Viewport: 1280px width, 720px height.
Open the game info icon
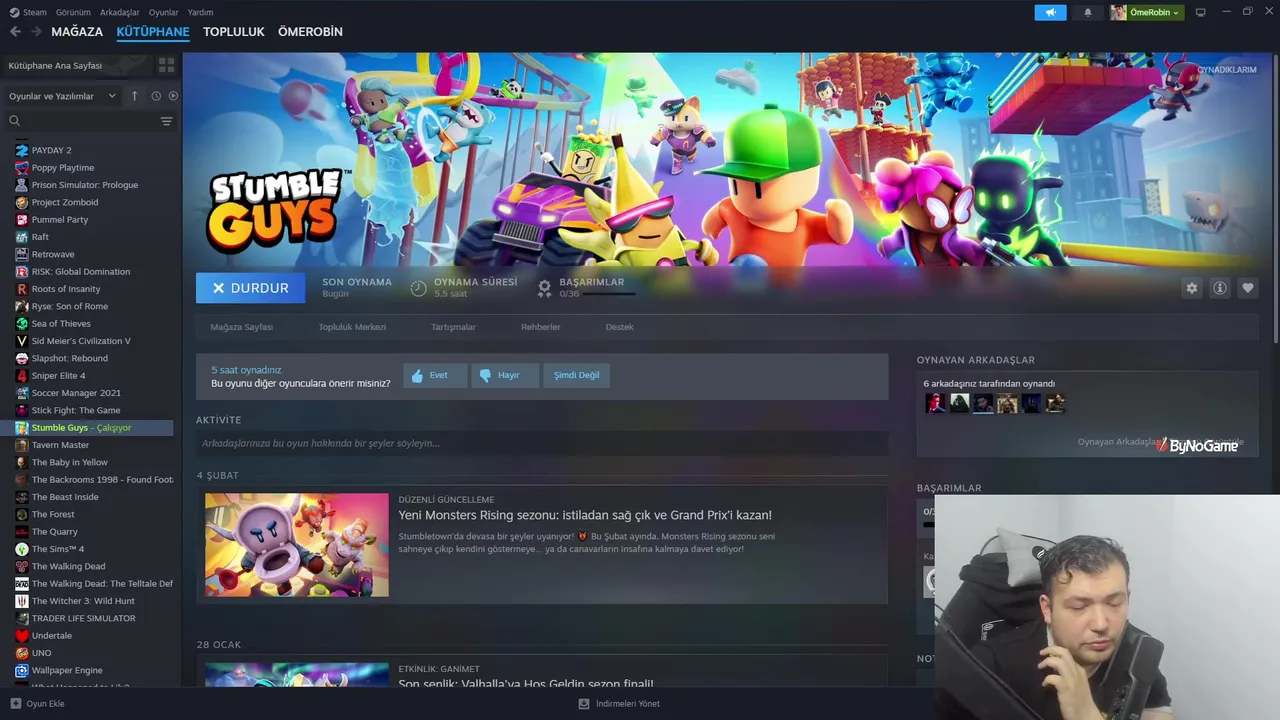click(1220, 288)
